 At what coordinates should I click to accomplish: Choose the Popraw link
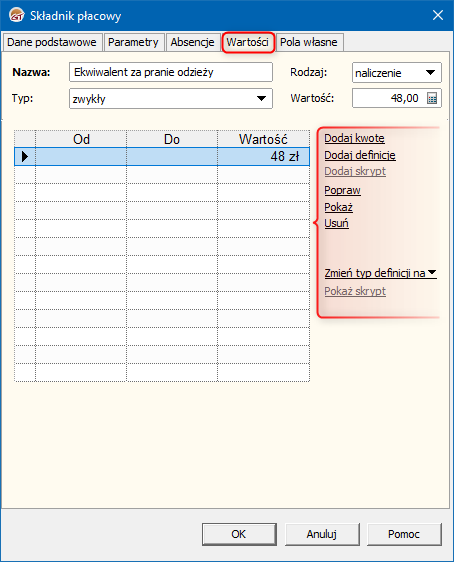tap(342, 190)
